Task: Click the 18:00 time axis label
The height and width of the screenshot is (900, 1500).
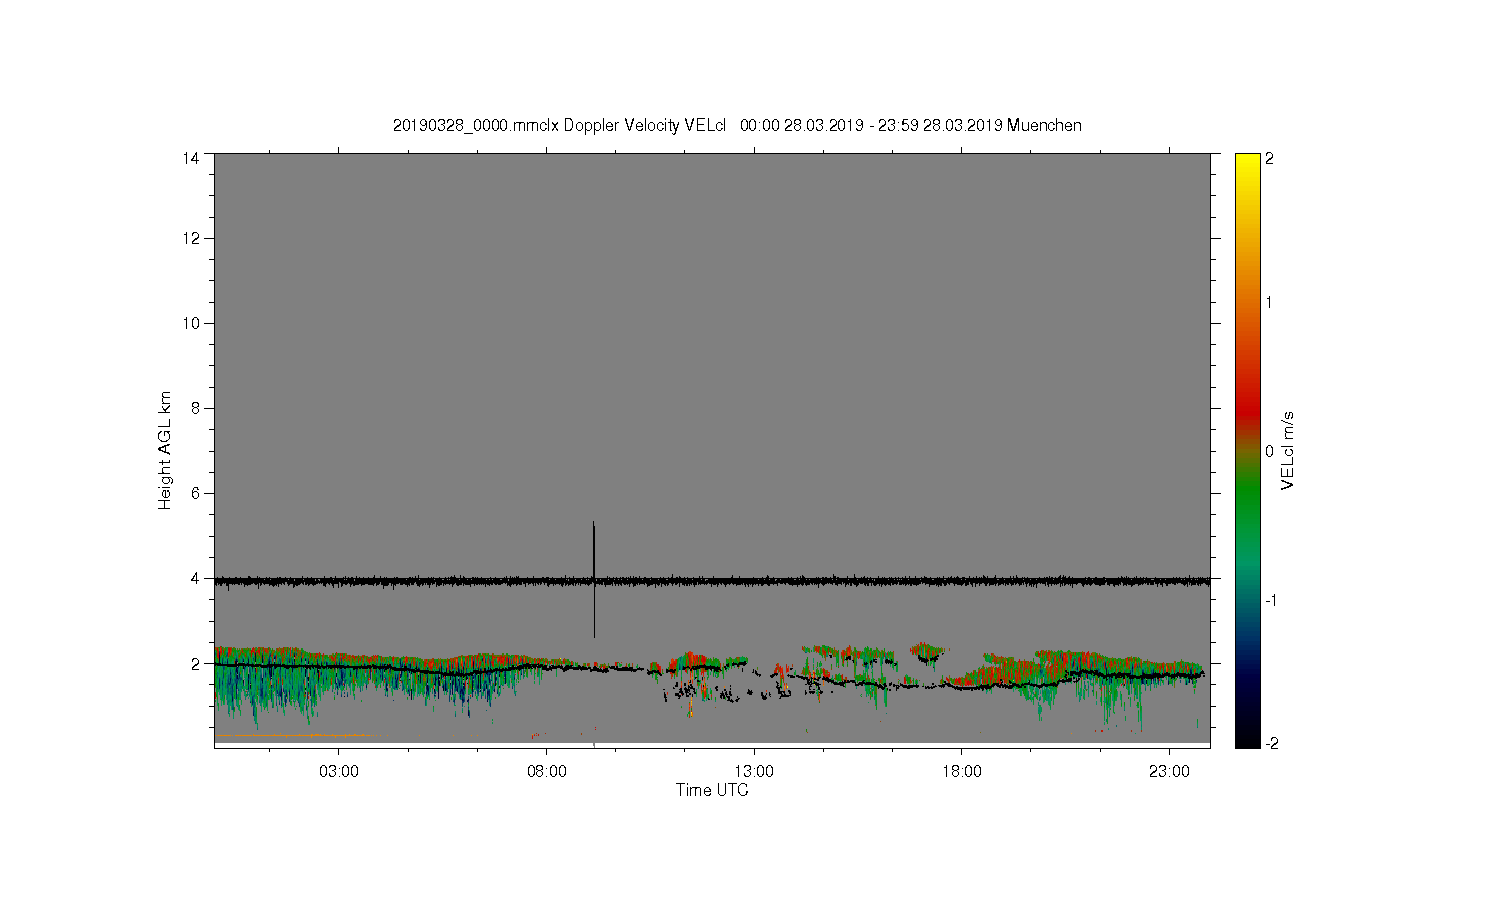Action: click(962, 772)
